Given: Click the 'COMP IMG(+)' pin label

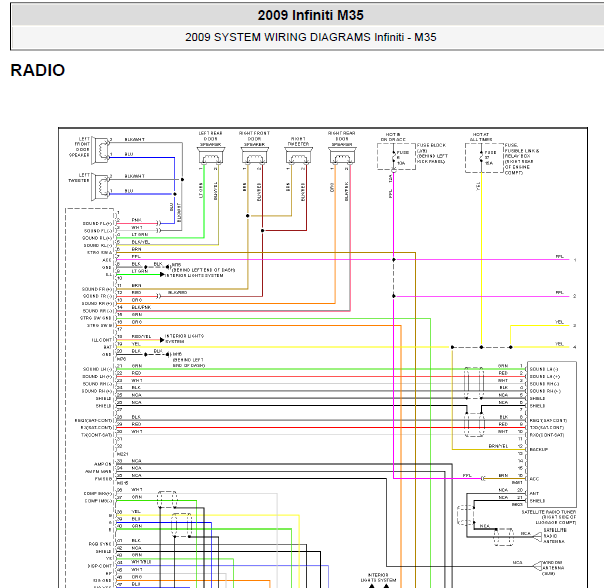Looking at the screenshot, I should click(x=98, y=494).
